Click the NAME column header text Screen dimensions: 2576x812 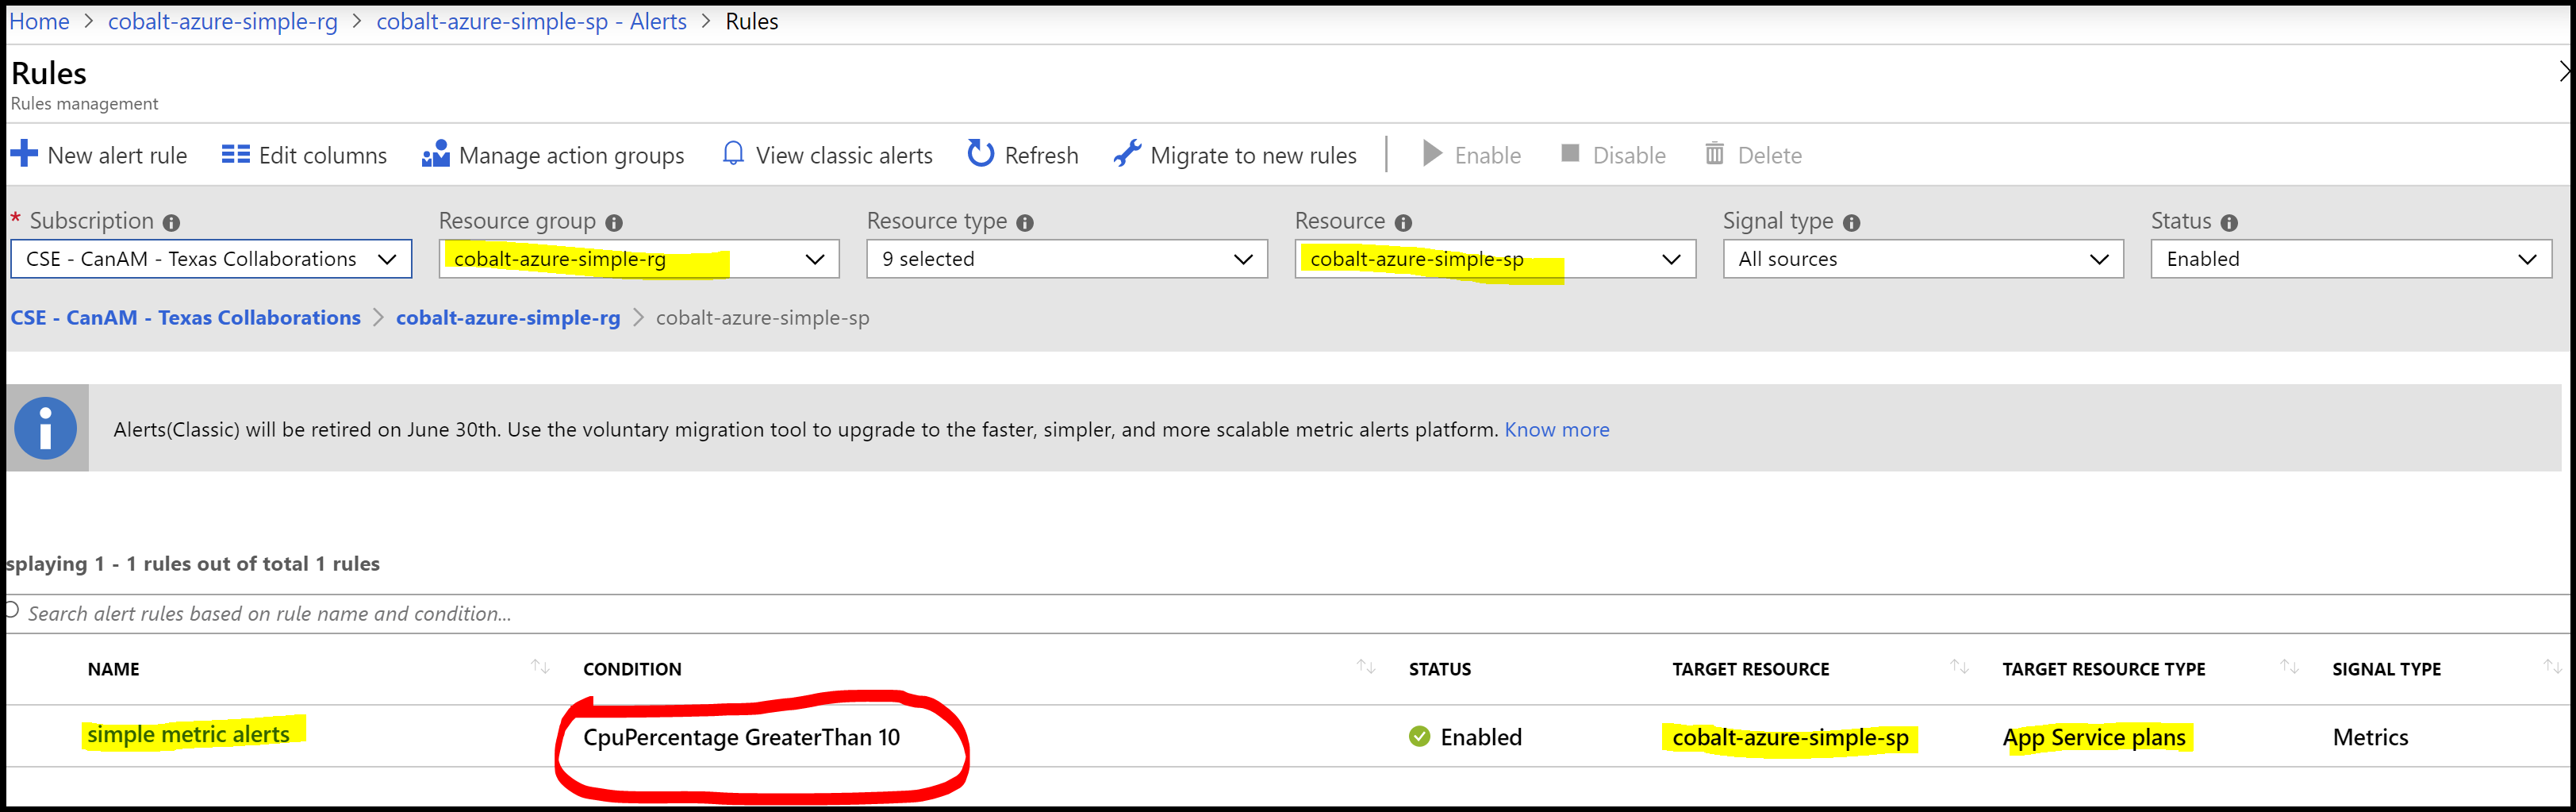(x=113, y=669)
